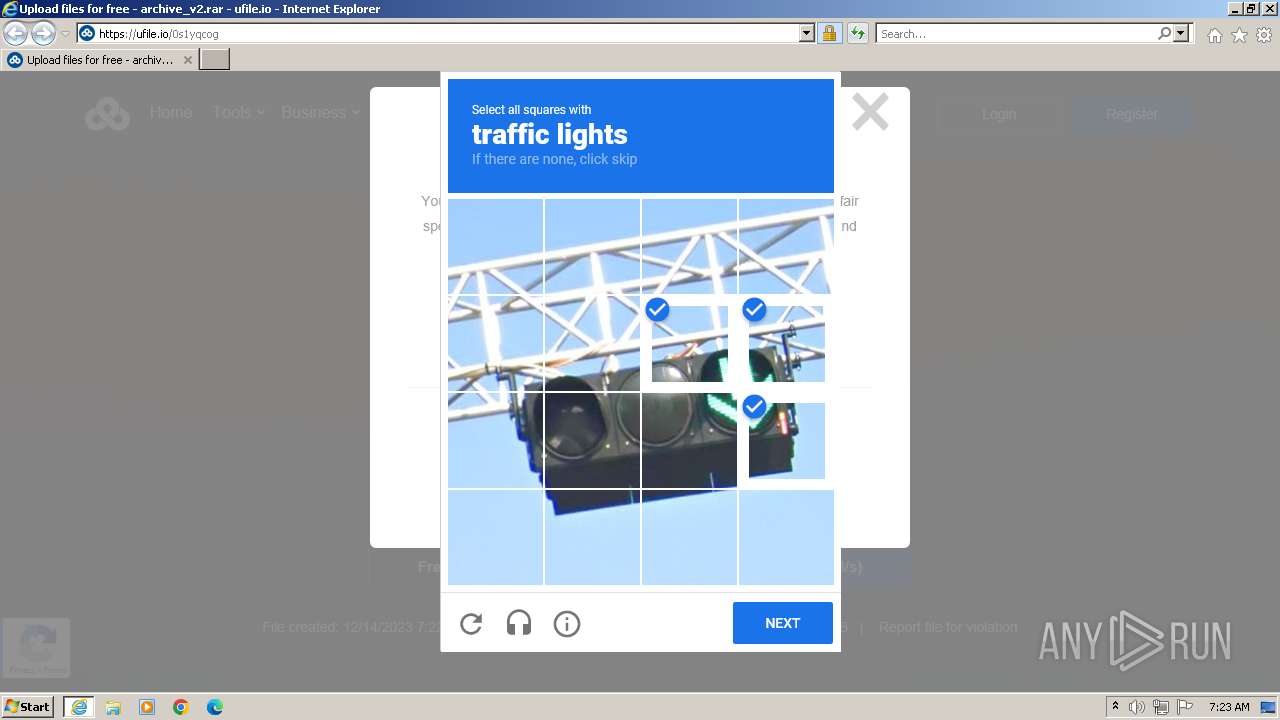This screenshot has width=1280, height=720.
Task: Open Internet Explorer taskbar icon
Action: coord(78,707)
